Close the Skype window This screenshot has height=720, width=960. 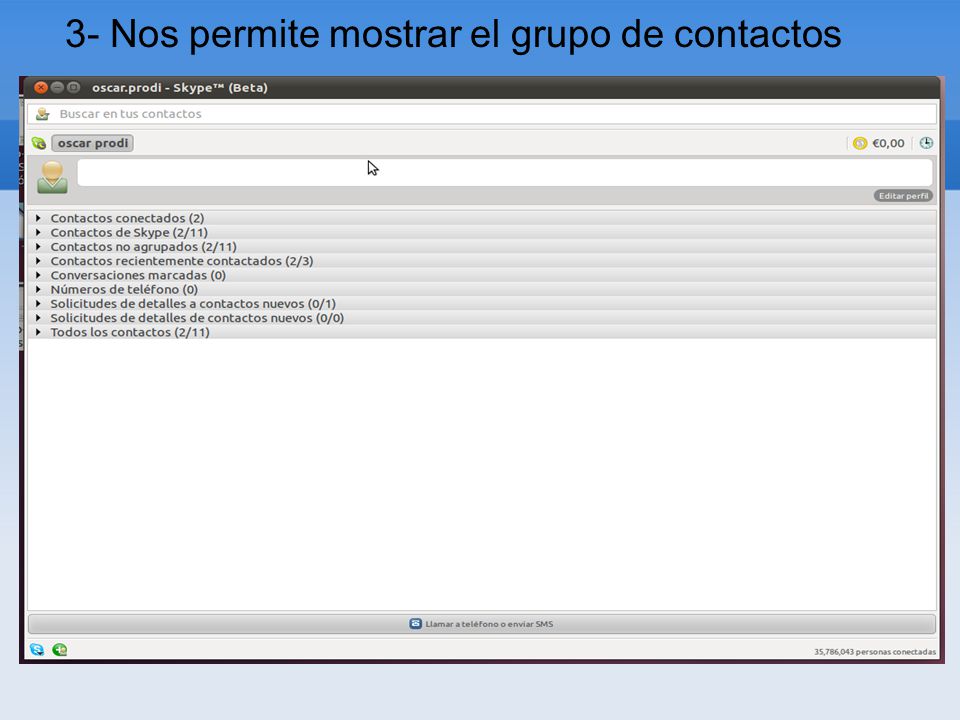41,88
